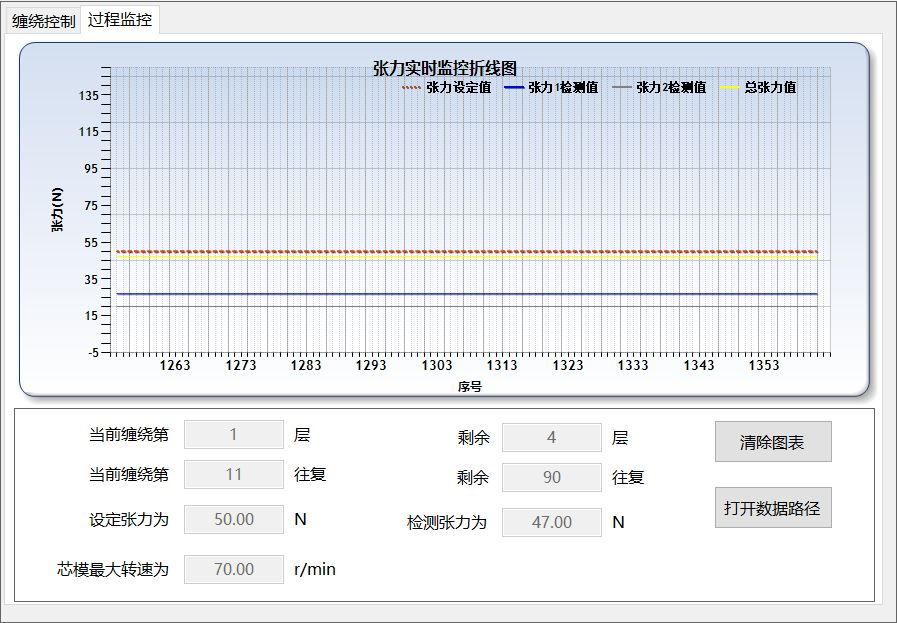
Task: Click the remaining reciprocation field showing 90
Action: point(551,477)
